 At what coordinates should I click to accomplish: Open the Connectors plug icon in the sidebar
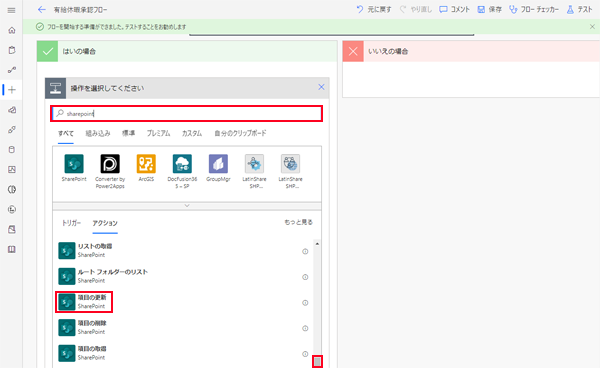(12, 130)
